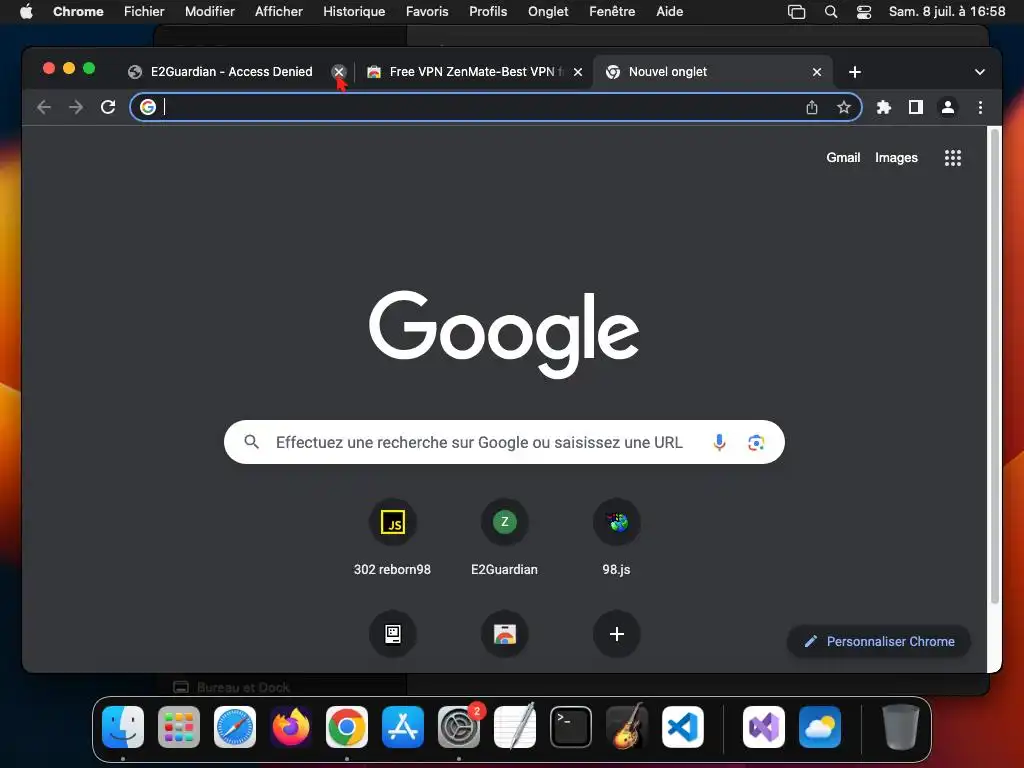Open the Fenêtre menu
The height and width of the screenshot is (768, 1024).
612,11
